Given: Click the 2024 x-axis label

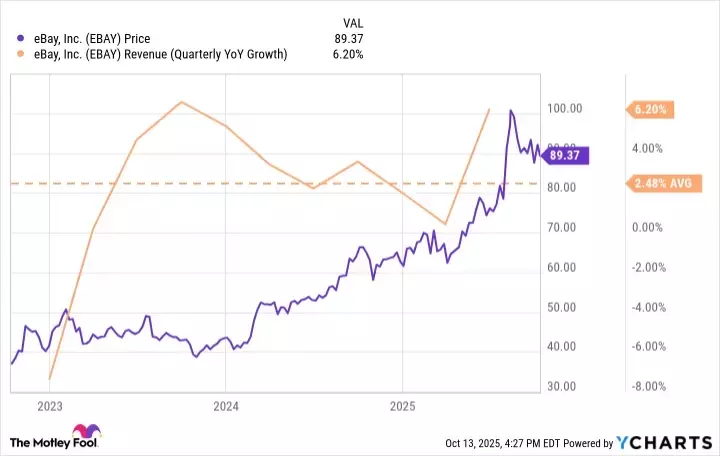Looking at the screenshot, I should (x=226, y=407).
